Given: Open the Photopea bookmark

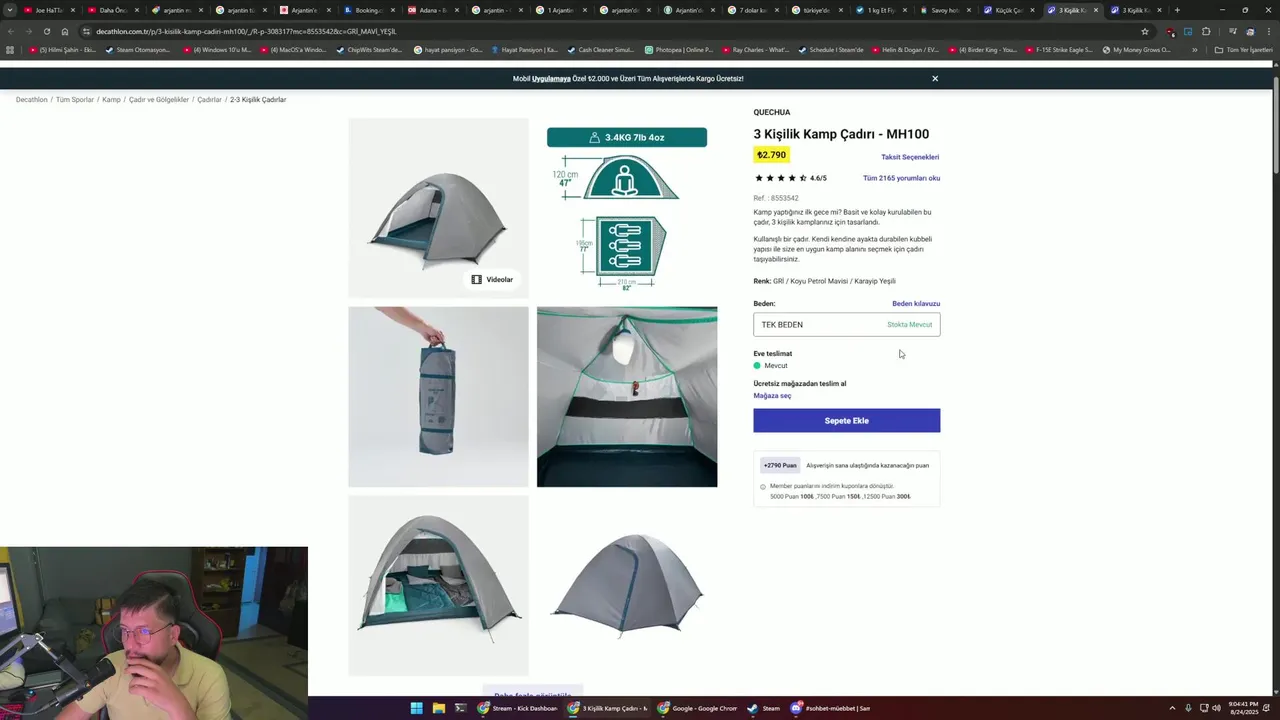Looking at the screenshot, I should [678, 50].
